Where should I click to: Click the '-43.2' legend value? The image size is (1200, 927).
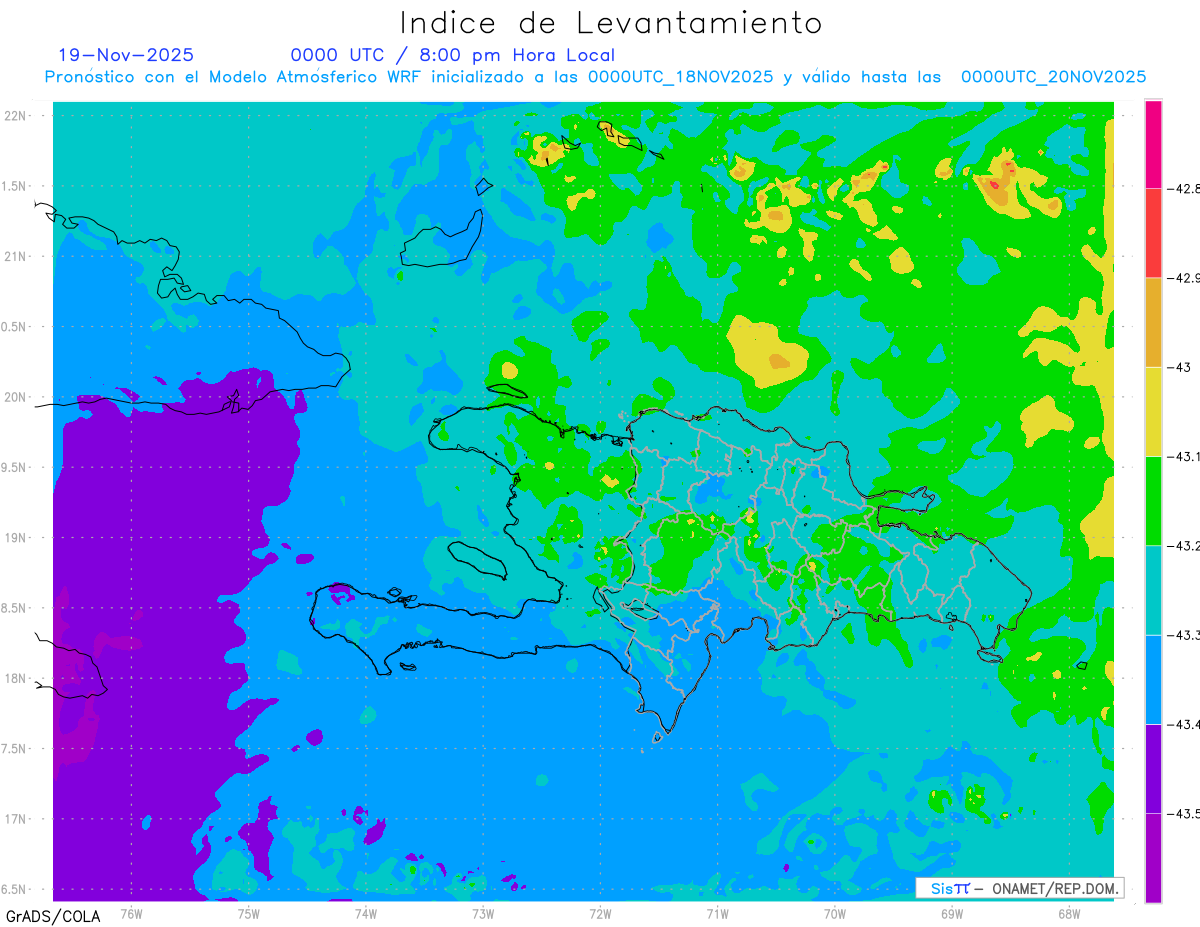click(1184, 545)
